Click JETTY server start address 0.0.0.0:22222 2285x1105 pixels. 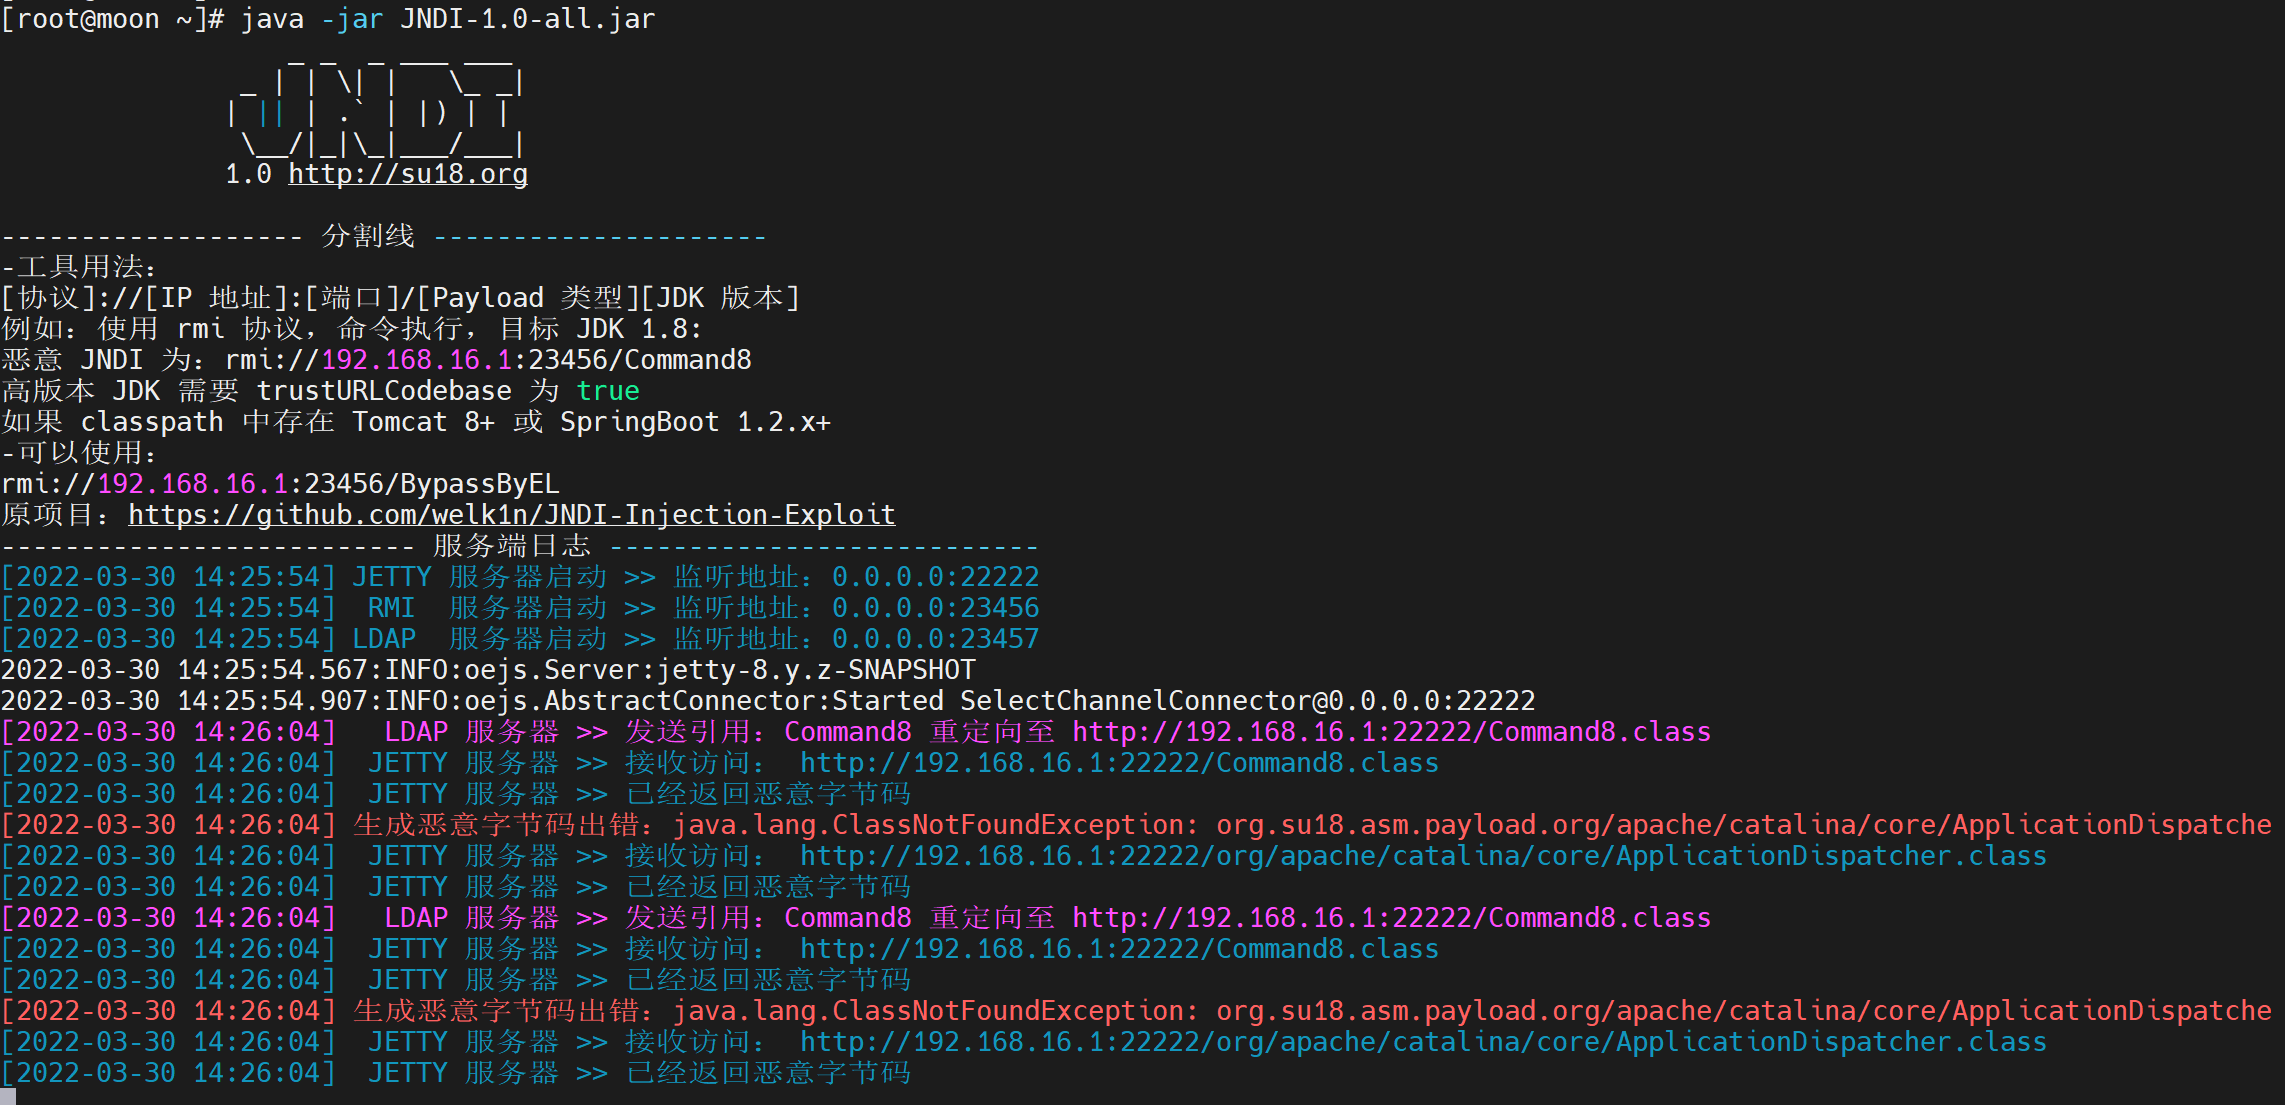(935, 577)
